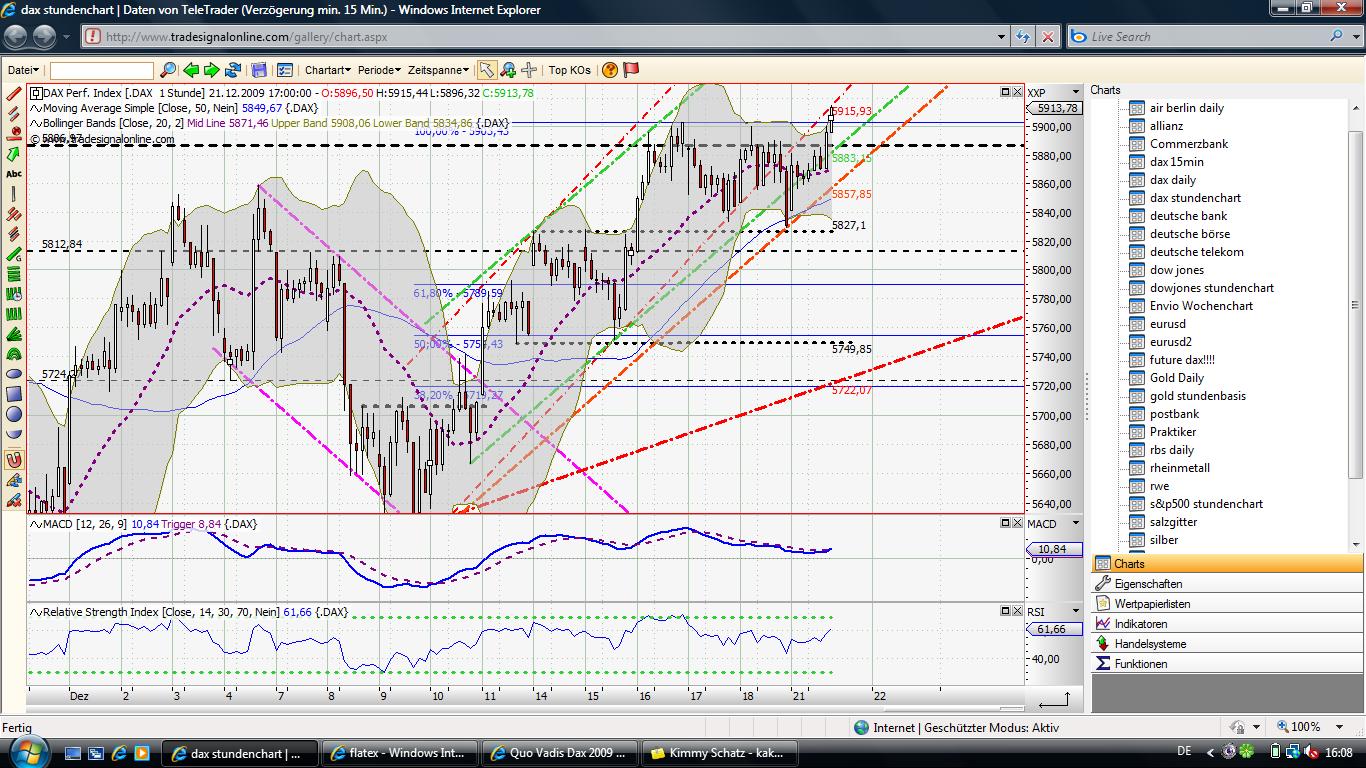The image size is (1366, 768).
Task: Open the Zeitspanne dropdown
Action: 438,70
